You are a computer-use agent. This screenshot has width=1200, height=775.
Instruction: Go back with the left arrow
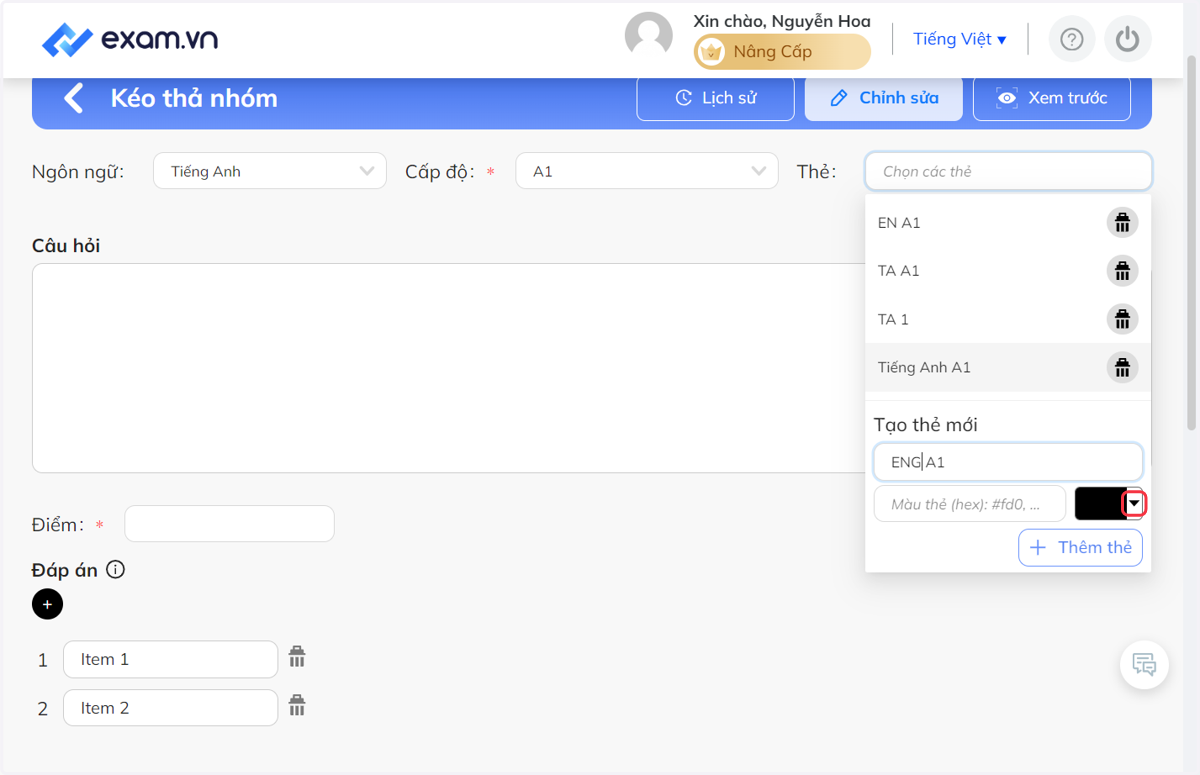click(73, 98)
